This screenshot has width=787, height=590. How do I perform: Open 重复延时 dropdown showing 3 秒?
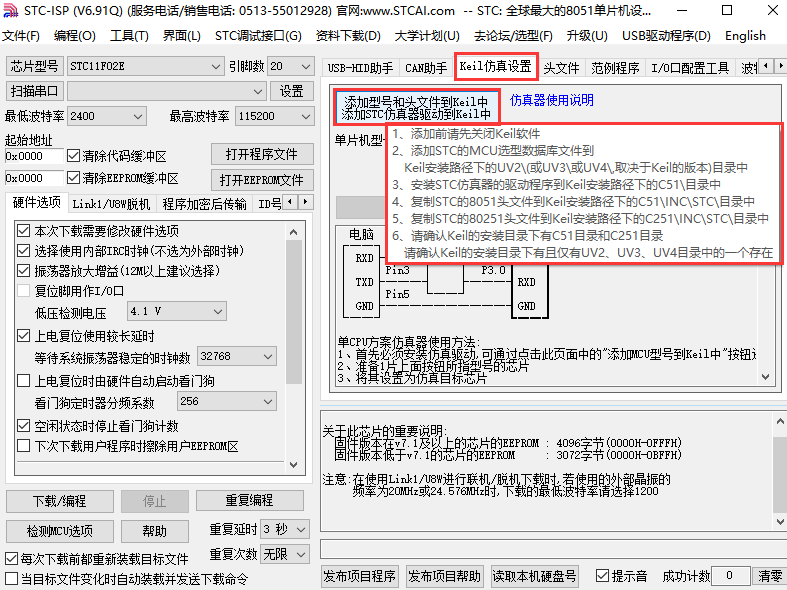(x=285, y=529)
